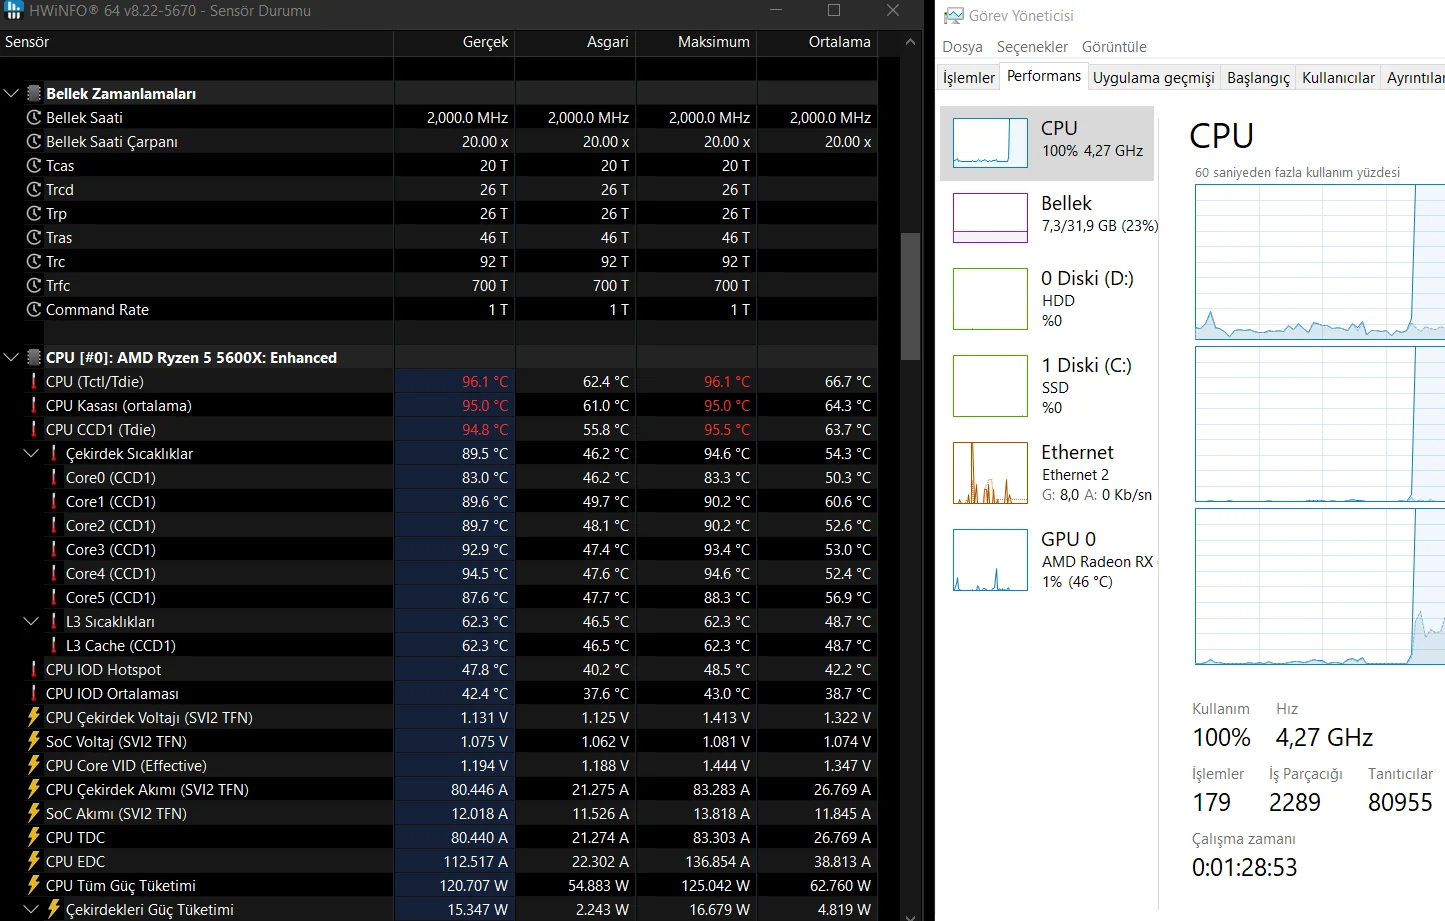The image size is (1445, 921).
Task: Collapse the Çekirdekleri Güç Tüketimi group
Action: pyautogui.click(x=31, y=910)
